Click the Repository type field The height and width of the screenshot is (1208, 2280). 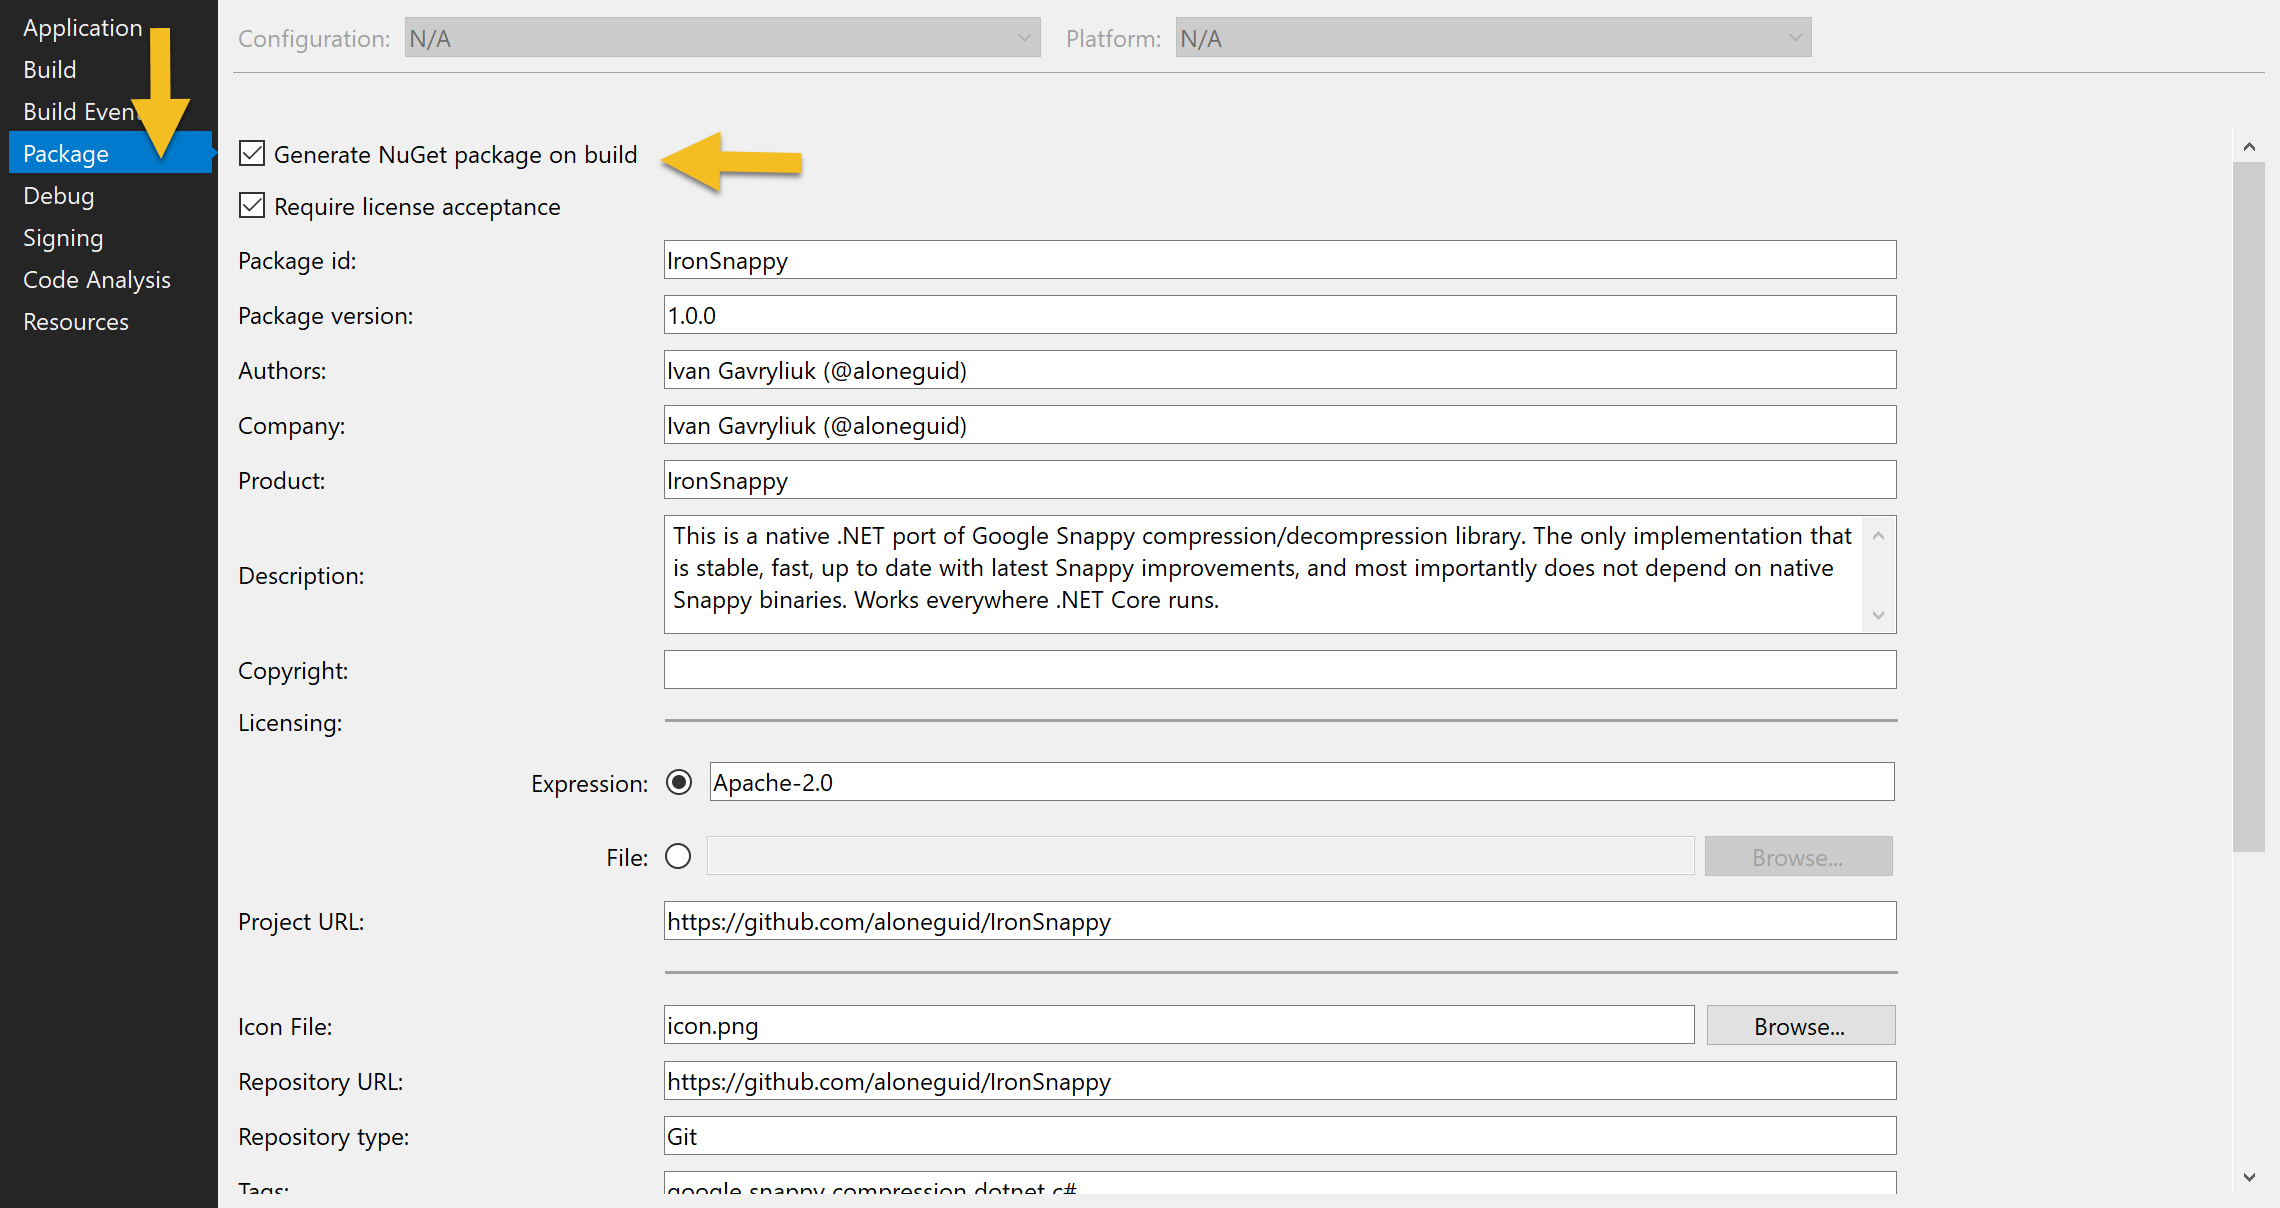point(1280,1136)
